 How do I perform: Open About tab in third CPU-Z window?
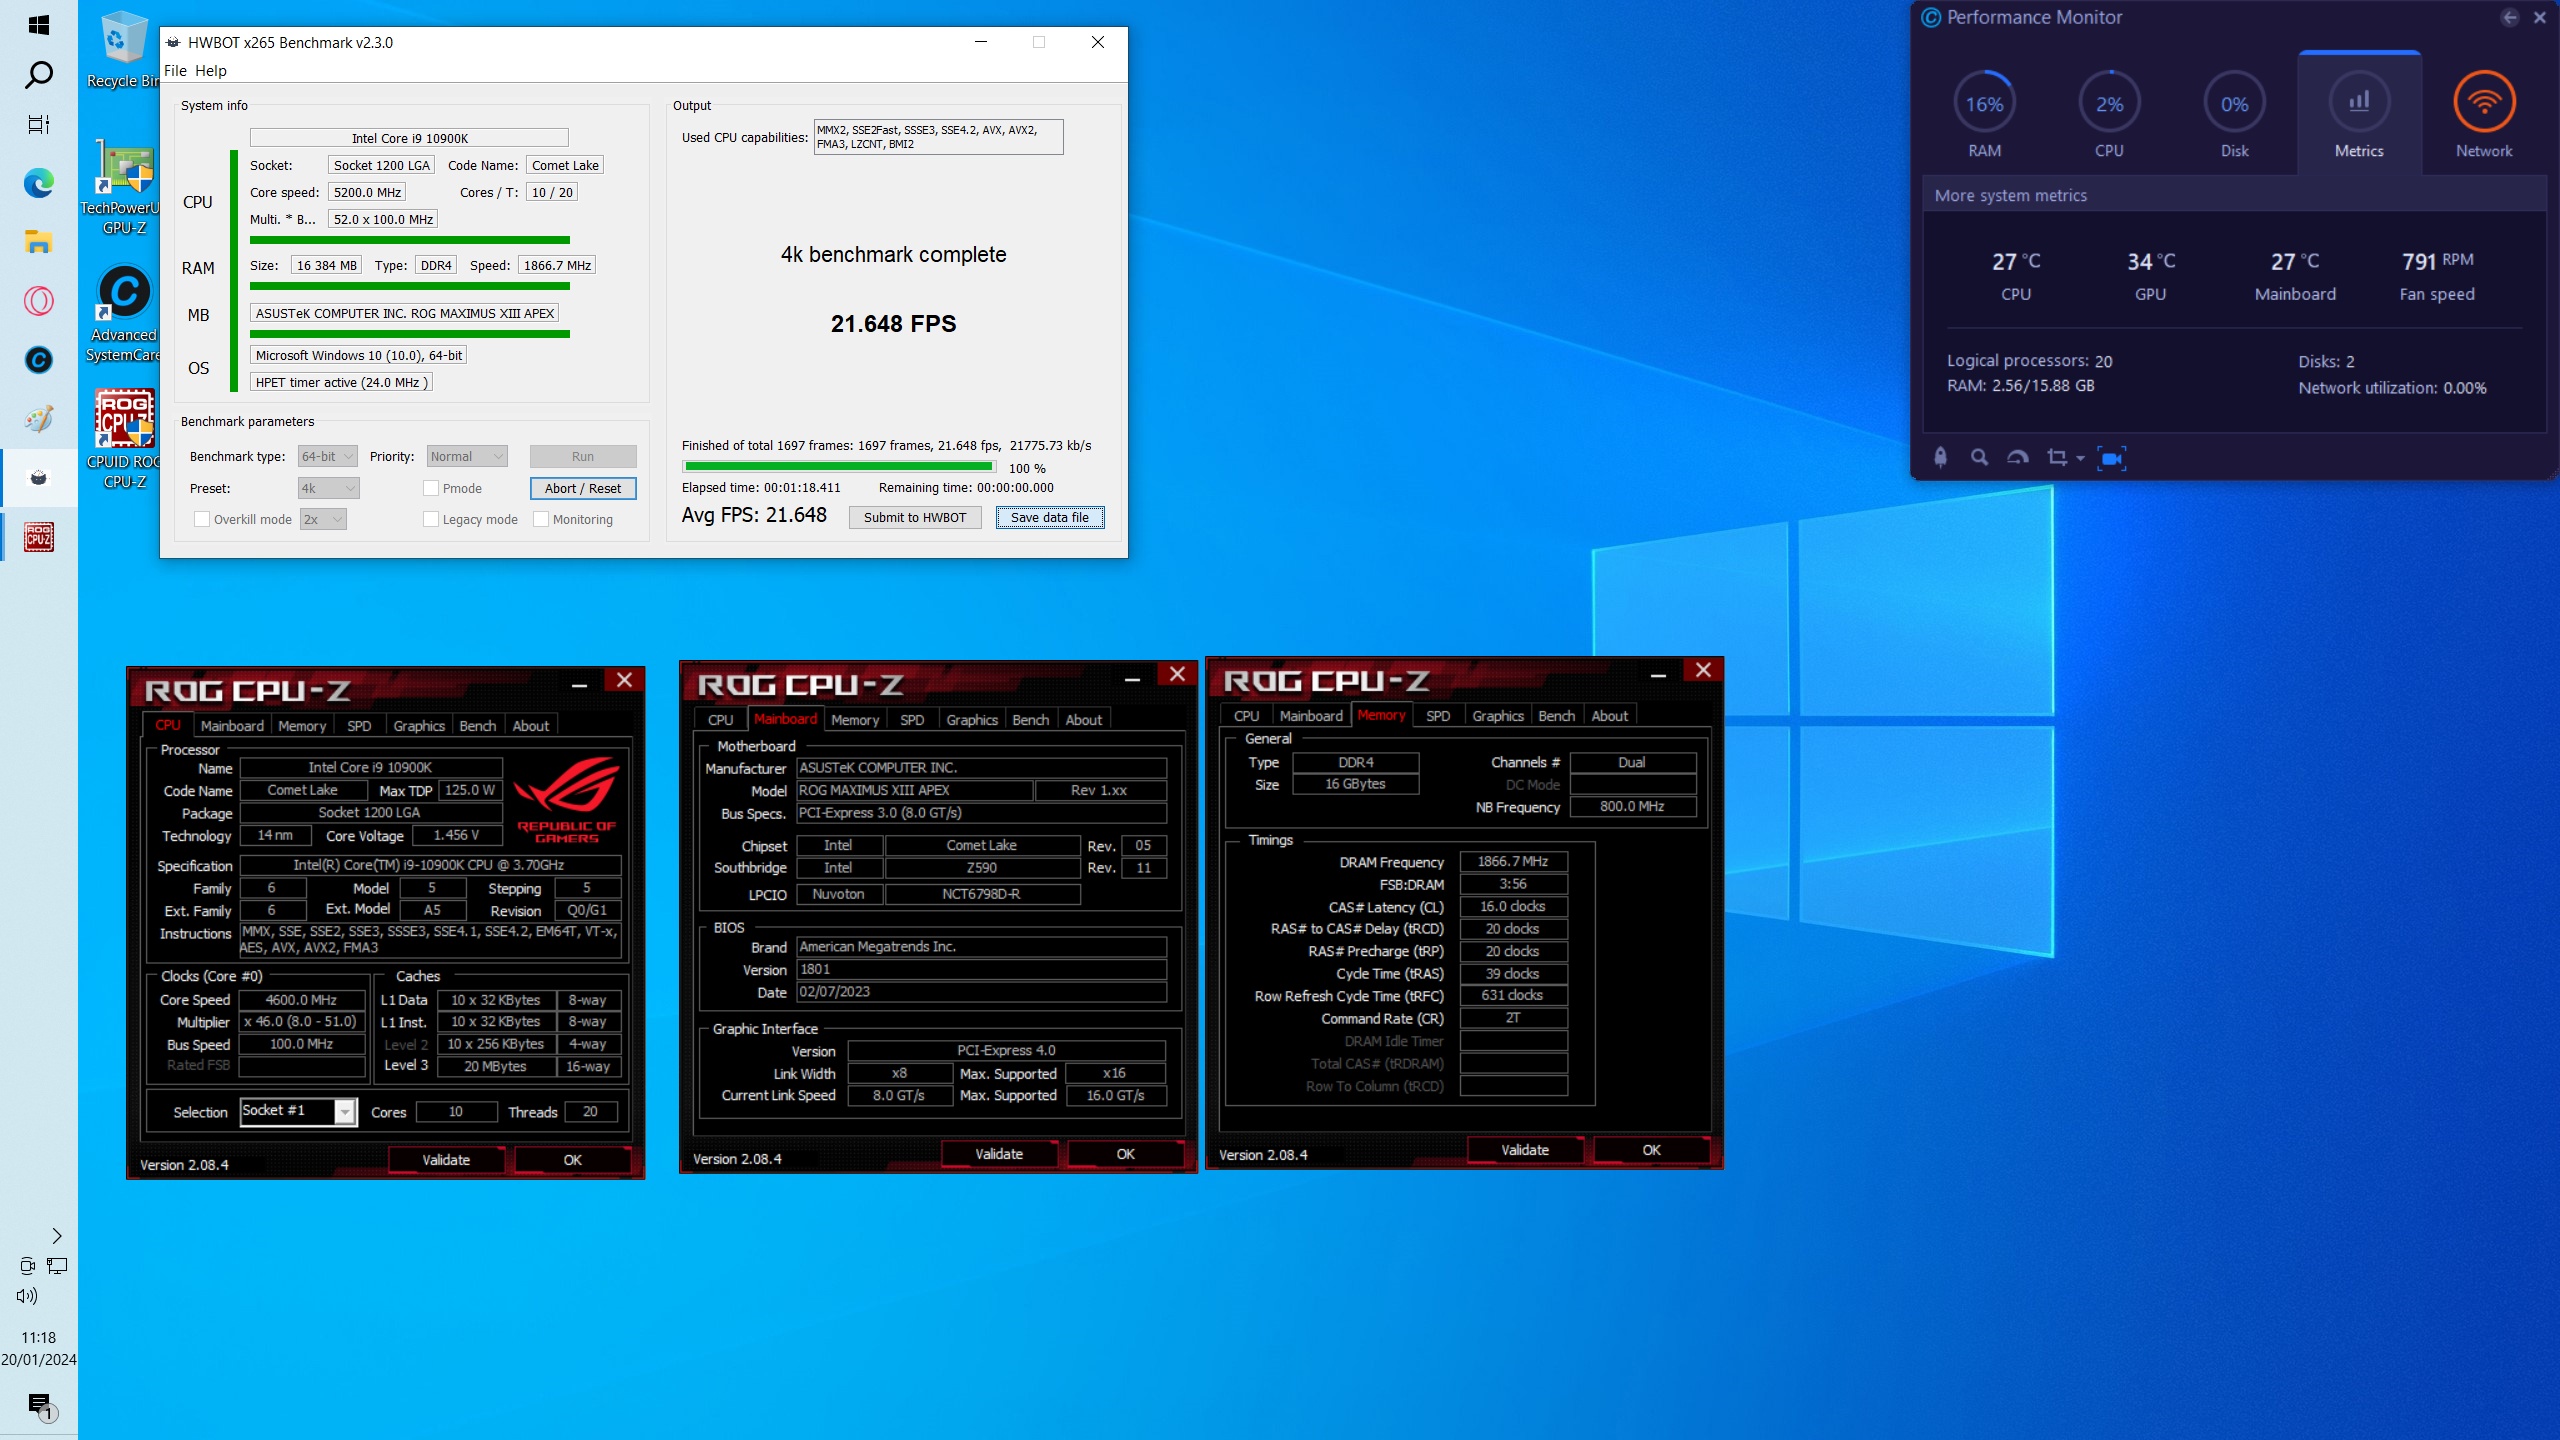tap(1609, 715)
